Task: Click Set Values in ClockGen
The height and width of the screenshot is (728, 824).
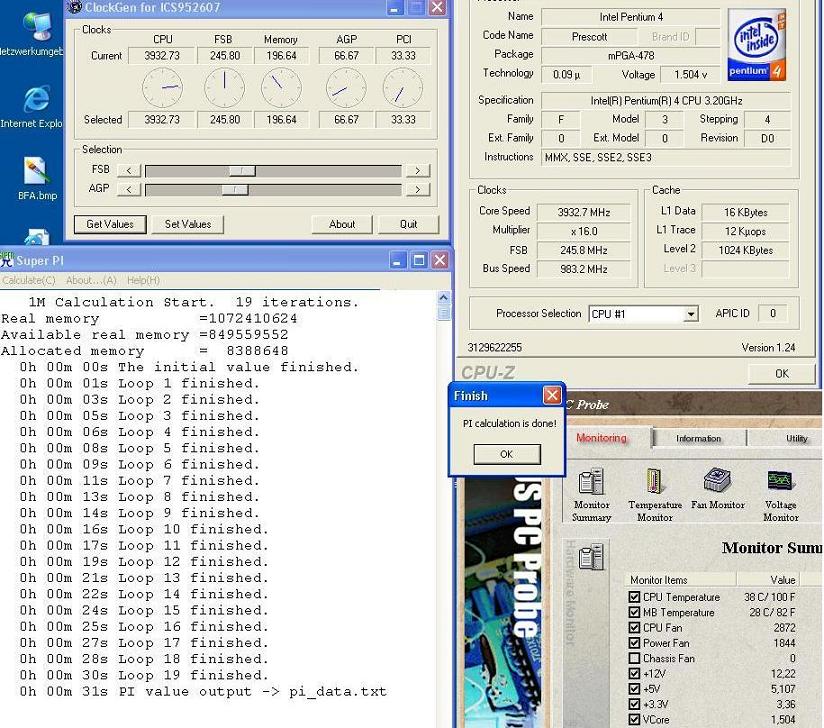Action: (x=188, y=224)
